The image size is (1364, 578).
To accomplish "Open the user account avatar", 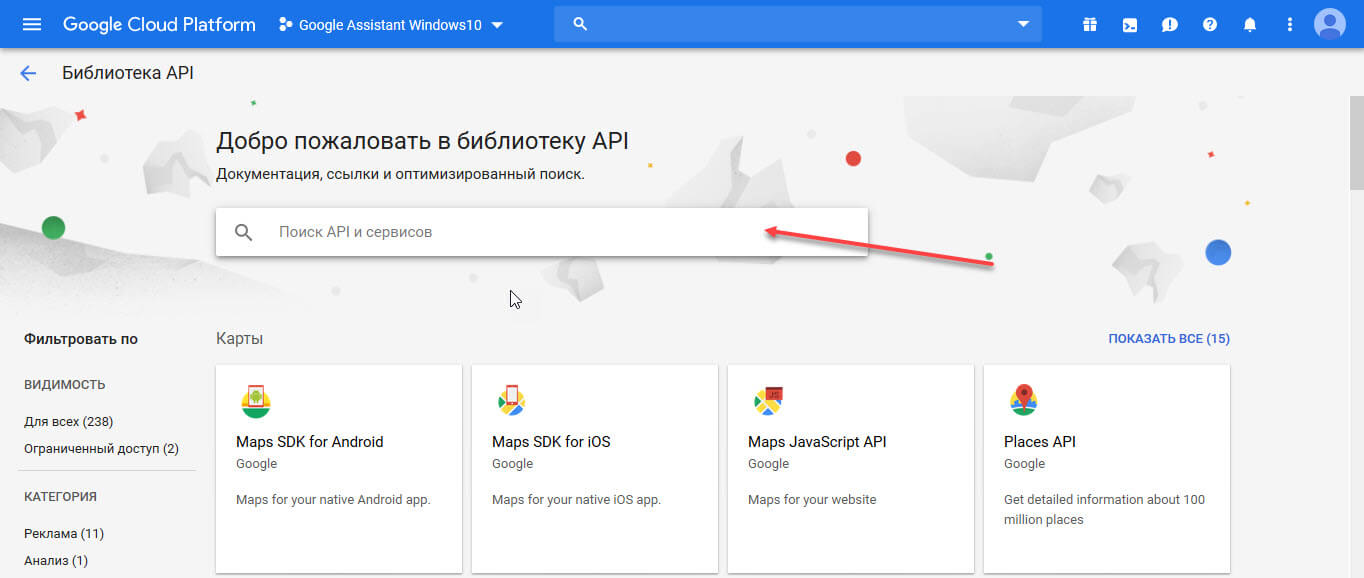I will (x=1330, y=24).
